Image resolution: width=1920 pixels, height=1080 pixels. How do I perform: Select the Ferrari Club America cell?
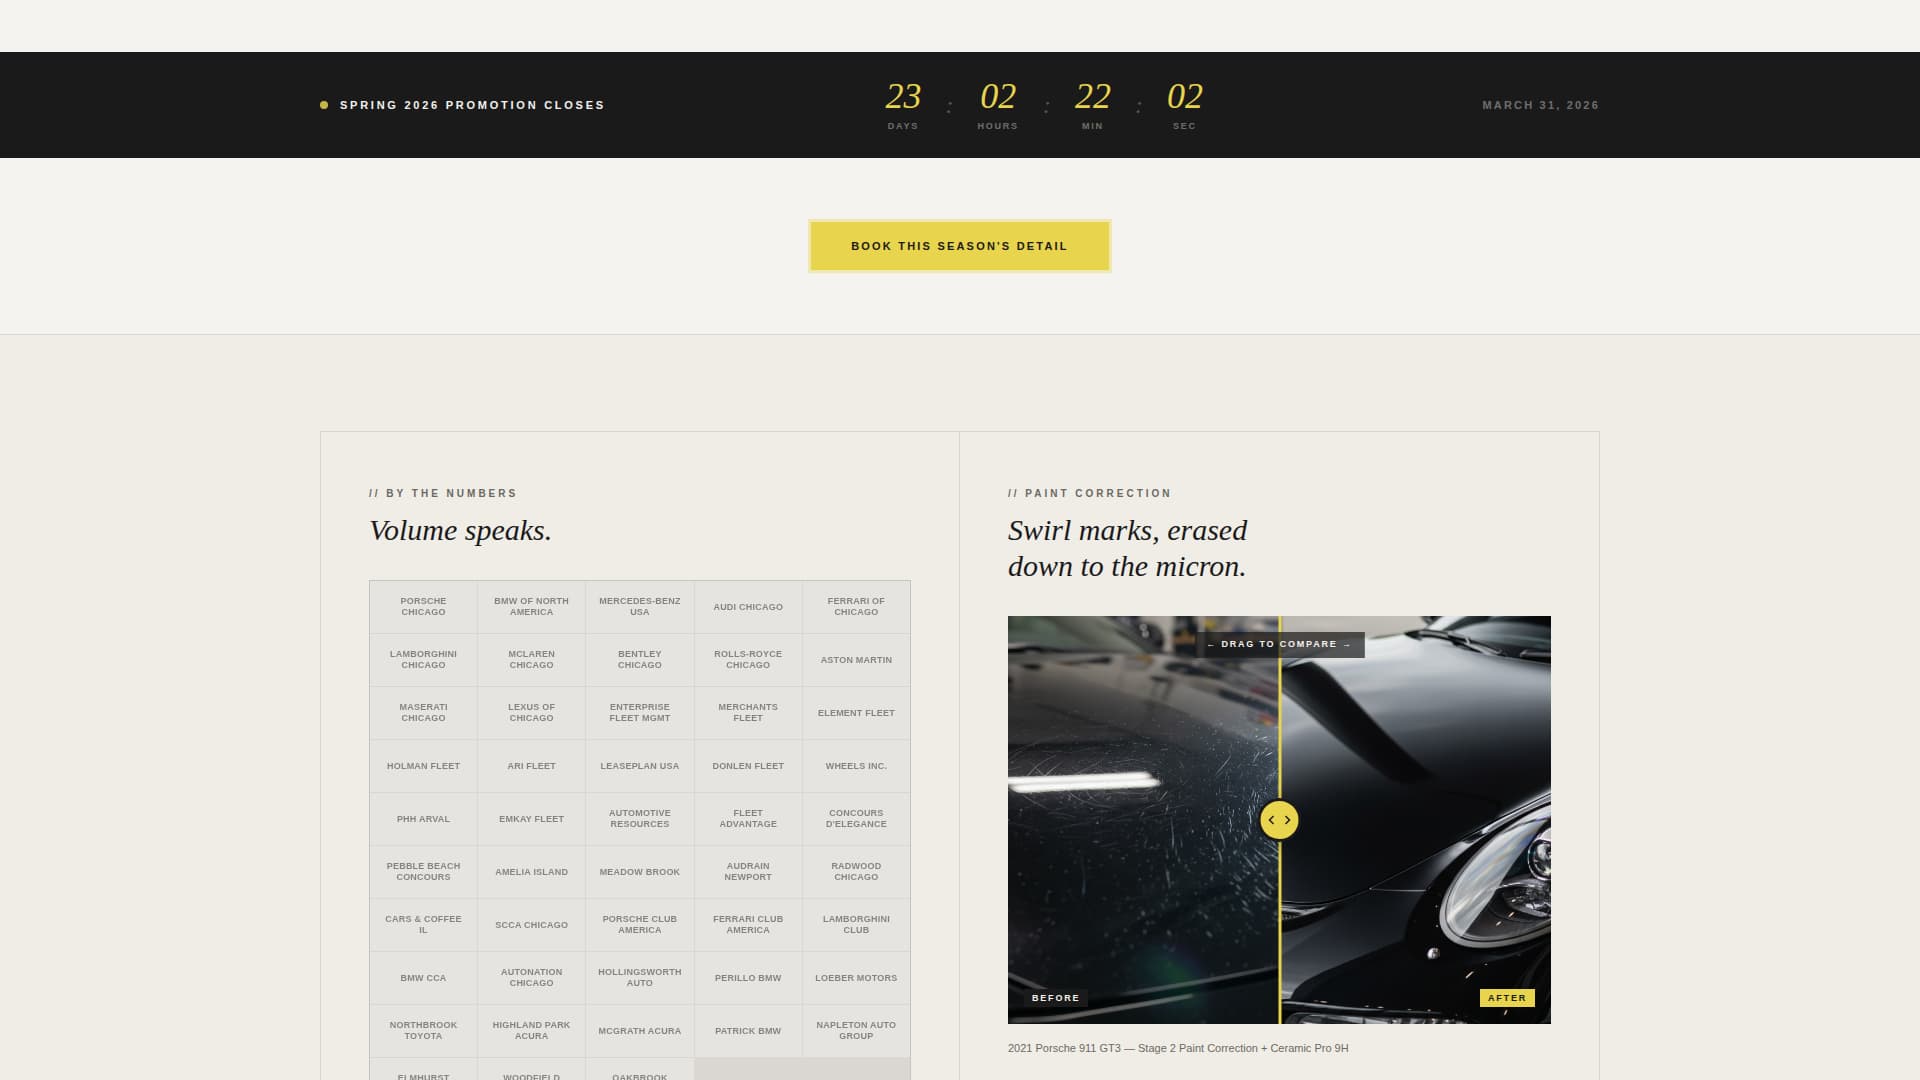[x=748, y=925]
